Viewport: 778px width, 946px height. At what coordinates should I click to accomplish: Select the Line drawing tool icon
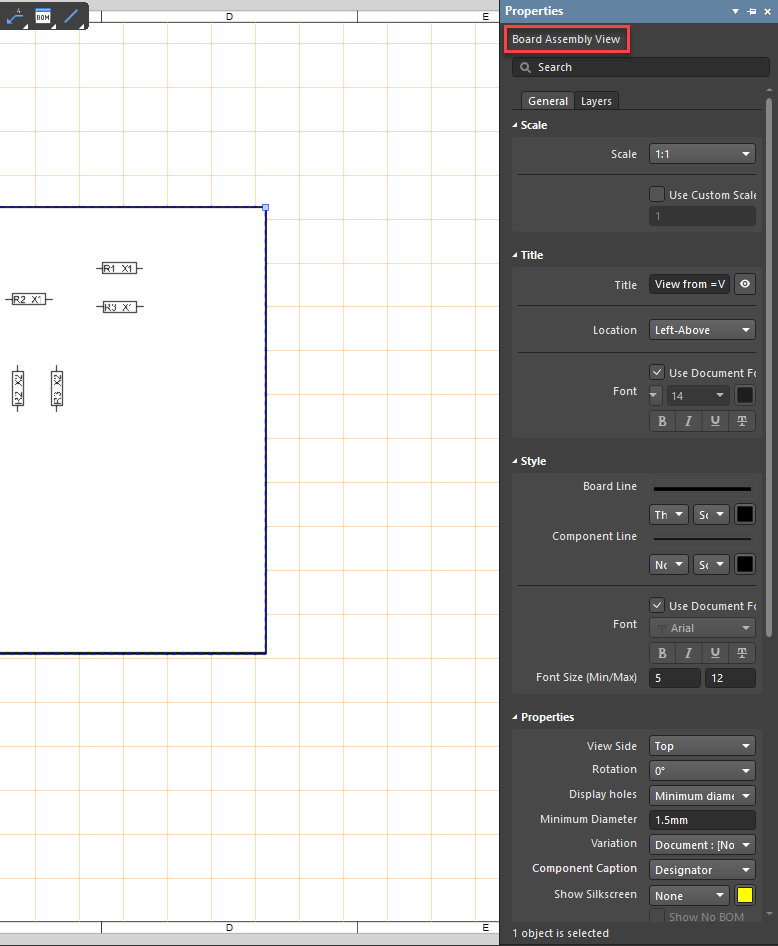pyautogui.click(x=71, y=16)
